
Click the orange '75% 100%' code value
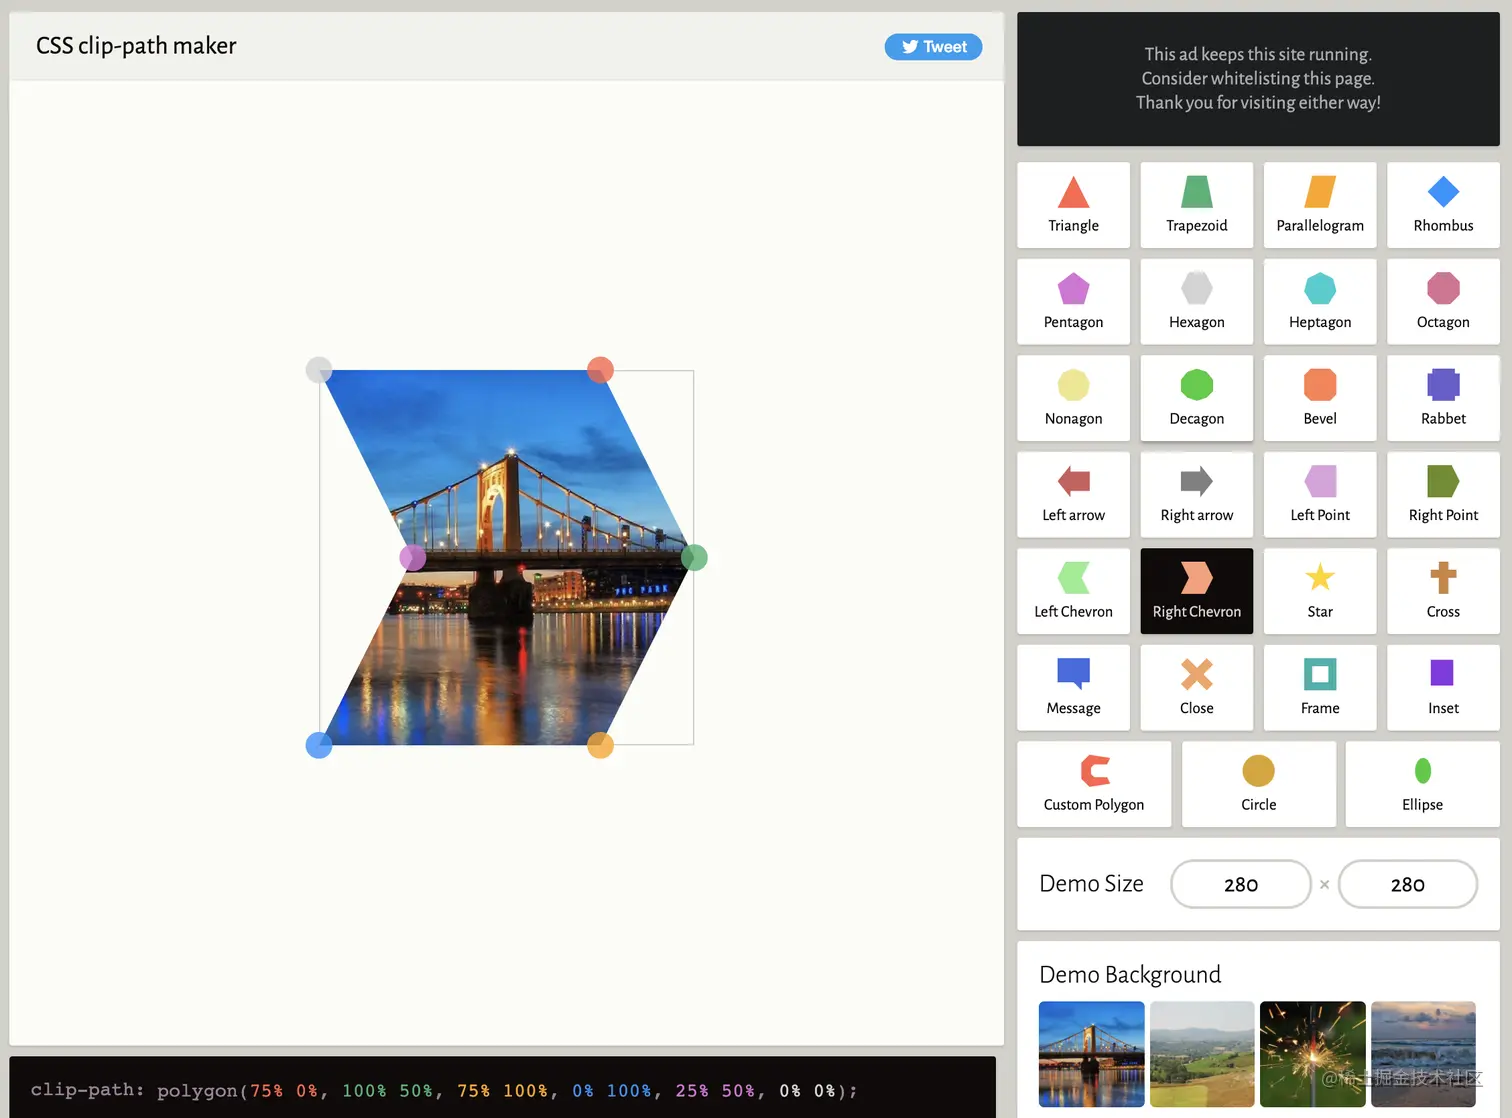point(503,1090)
